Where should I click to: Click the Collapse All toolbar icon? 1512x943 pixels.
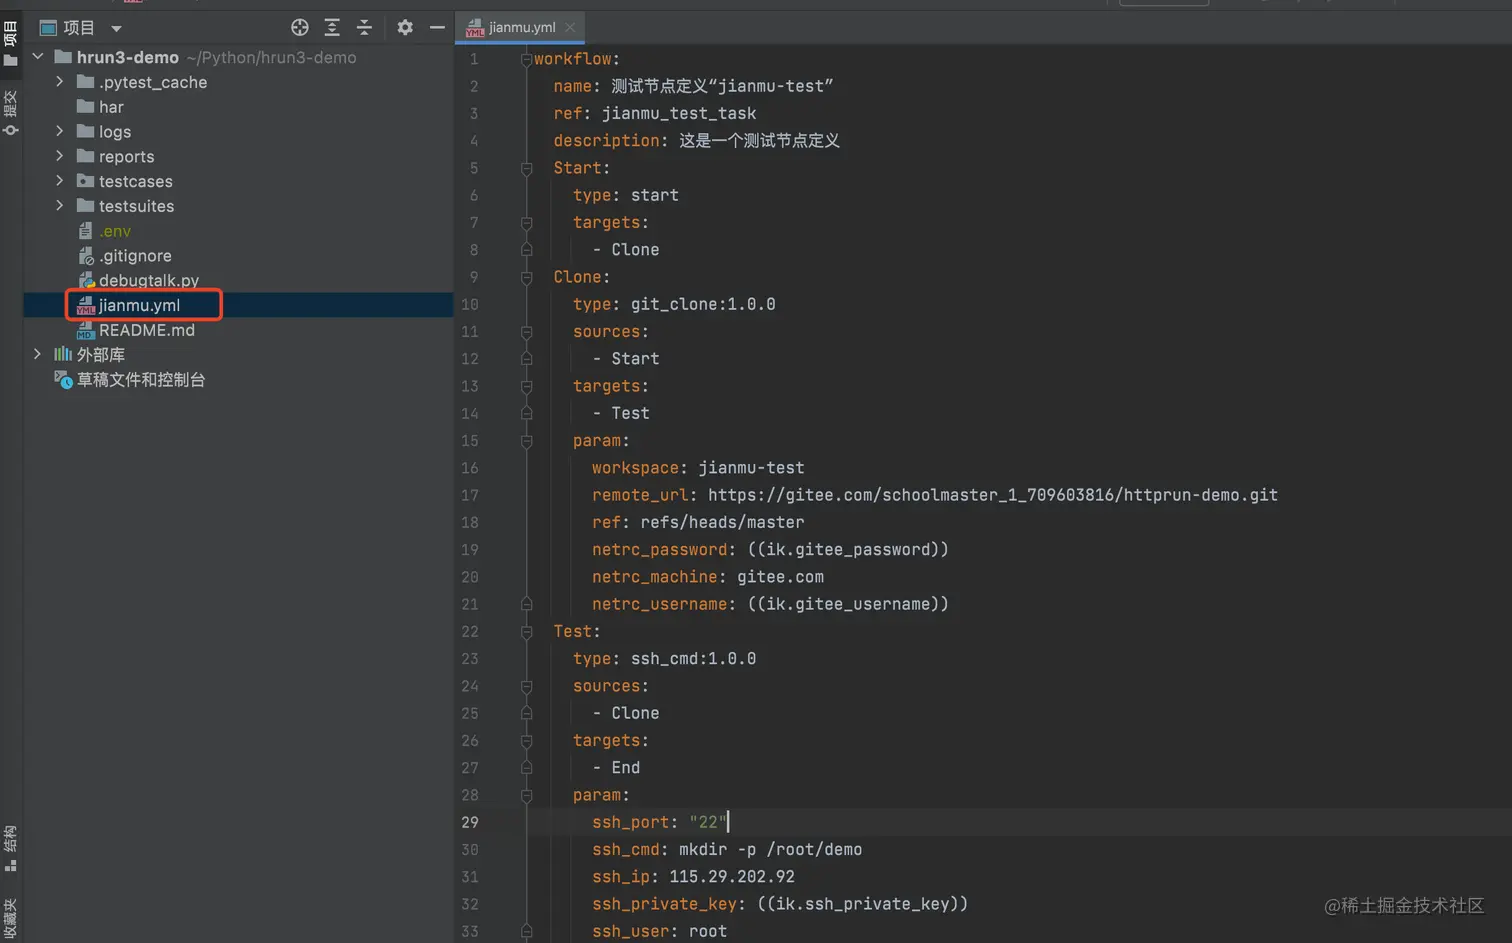(x=364, y=28)
